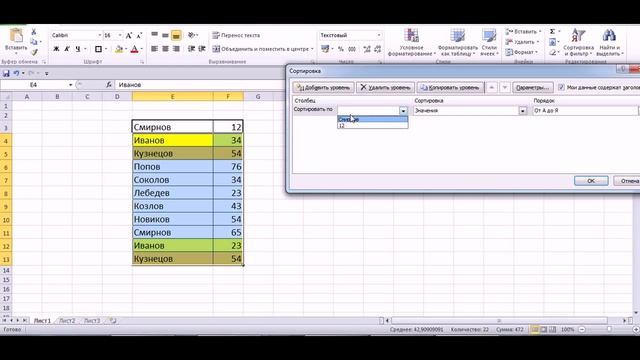The height and width of the screenshot is (360, 640).
Task: Click the Параметры... button
Action: click(x=533, y=87)
